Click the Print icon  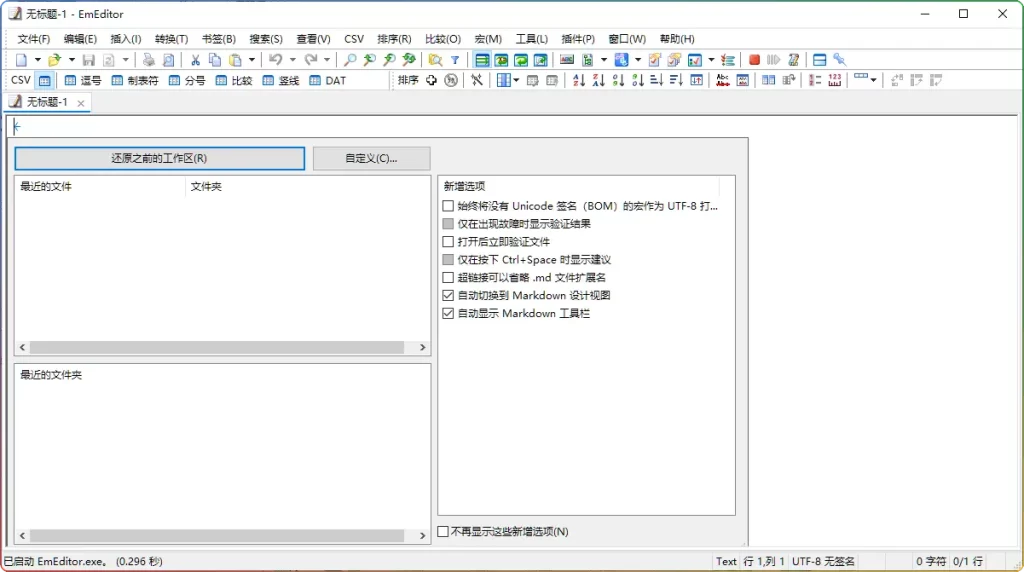(x=149, y=60)
